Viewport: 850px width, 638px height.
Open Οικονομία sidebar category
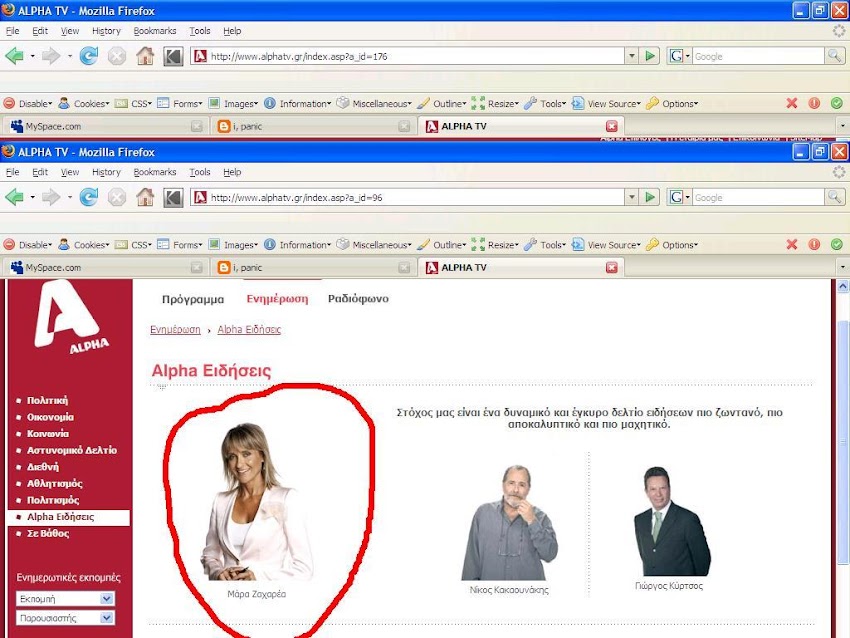click(50, 417)
